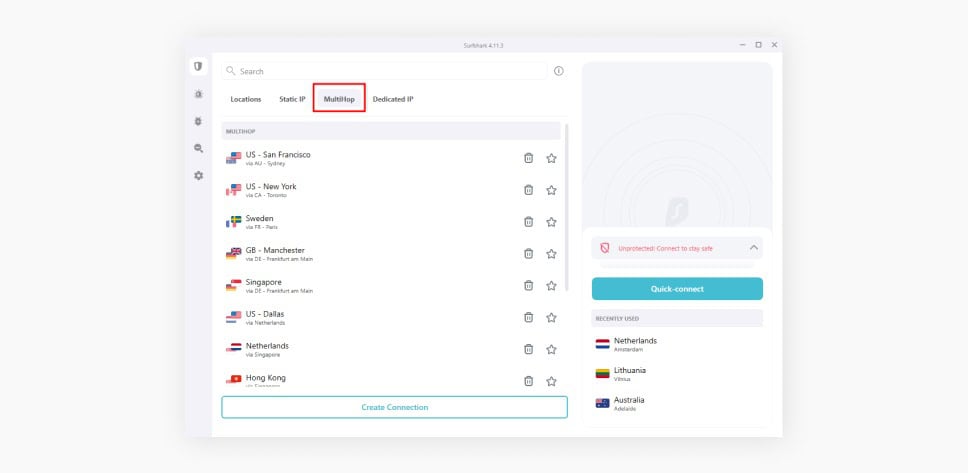Open the VPN shield sidebar icon

point(198,66)
